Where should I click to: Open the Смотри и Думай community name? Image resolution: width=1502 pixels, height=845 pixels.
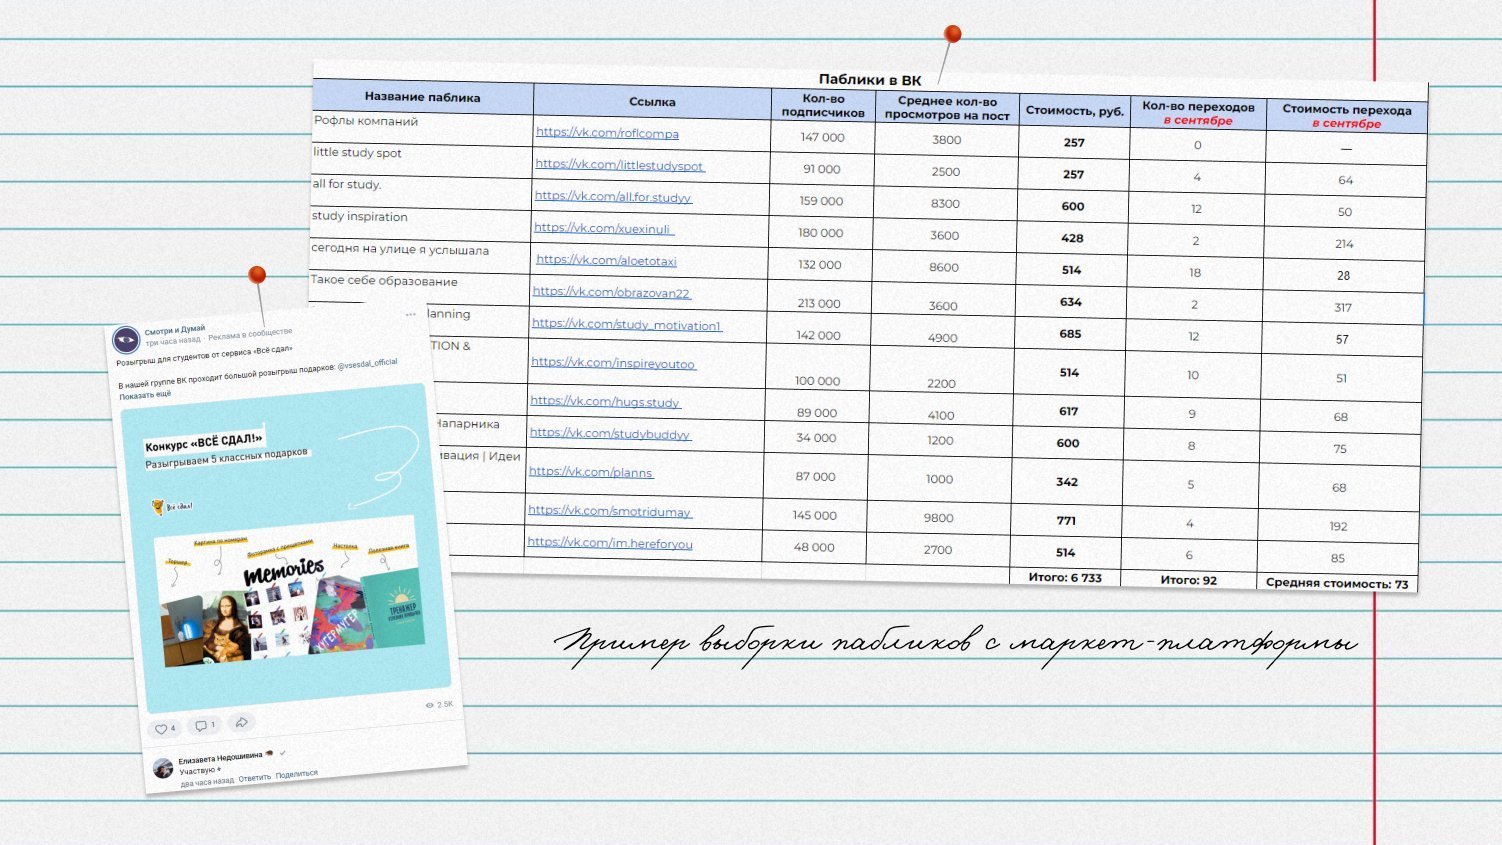[175, 330]
